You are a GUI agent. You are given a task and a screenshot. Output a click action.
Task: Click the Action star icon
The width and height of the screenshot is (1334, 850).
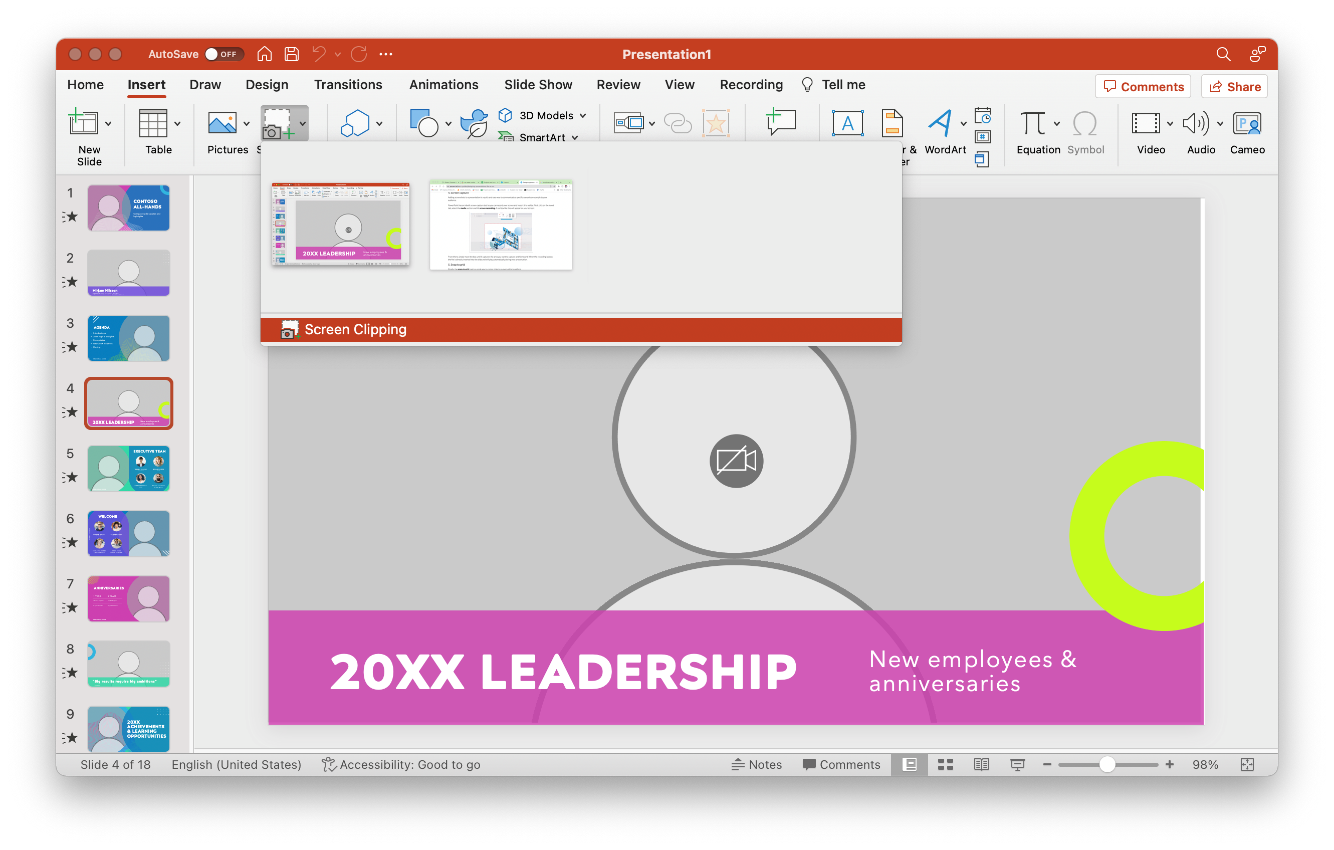[x=715, y=123]
